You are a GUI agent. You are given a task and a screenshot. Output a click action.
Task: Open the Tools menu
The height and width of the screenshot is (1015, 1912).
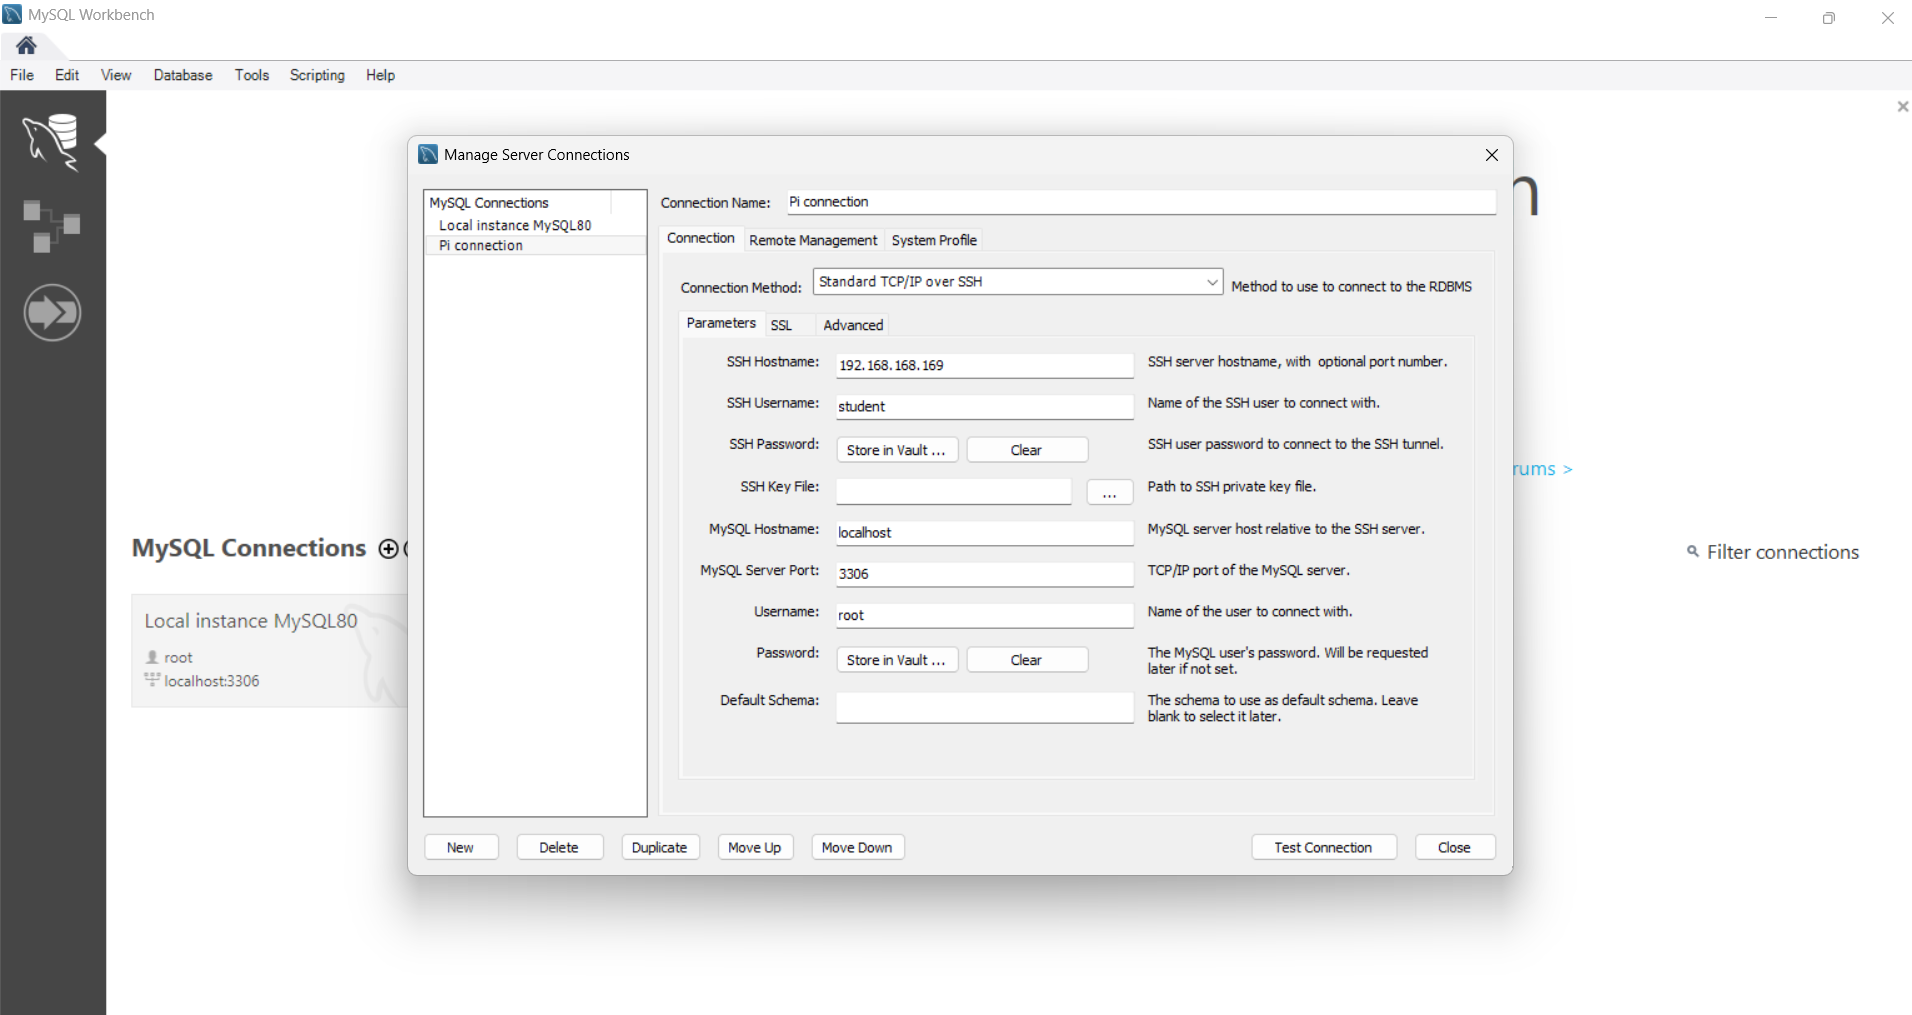tap(252, 75)
